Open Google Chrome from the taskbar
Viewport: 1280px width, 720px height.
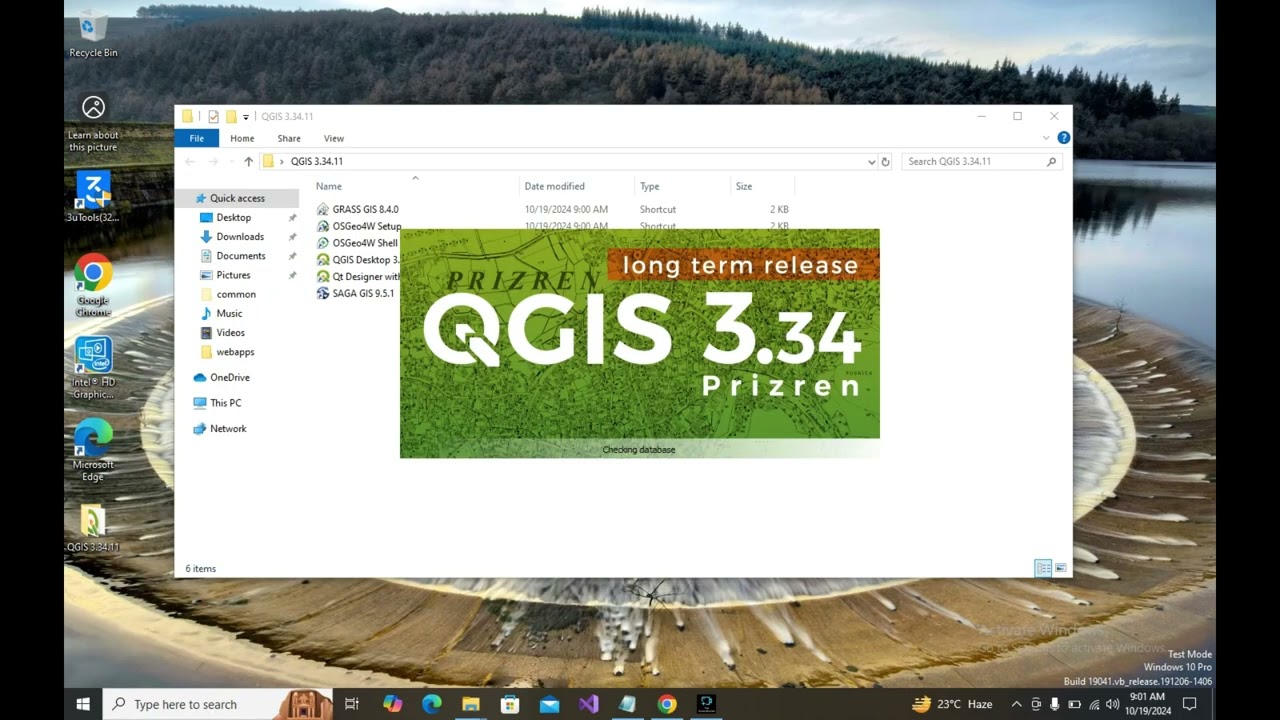667,704
